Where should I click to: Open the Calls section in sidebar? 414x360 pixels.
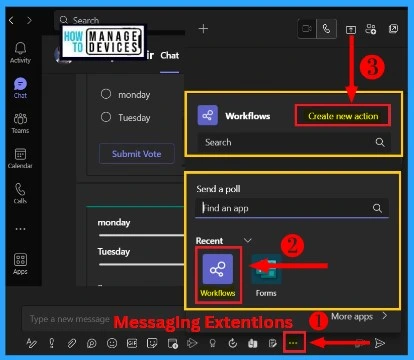(x=20, y=193)
